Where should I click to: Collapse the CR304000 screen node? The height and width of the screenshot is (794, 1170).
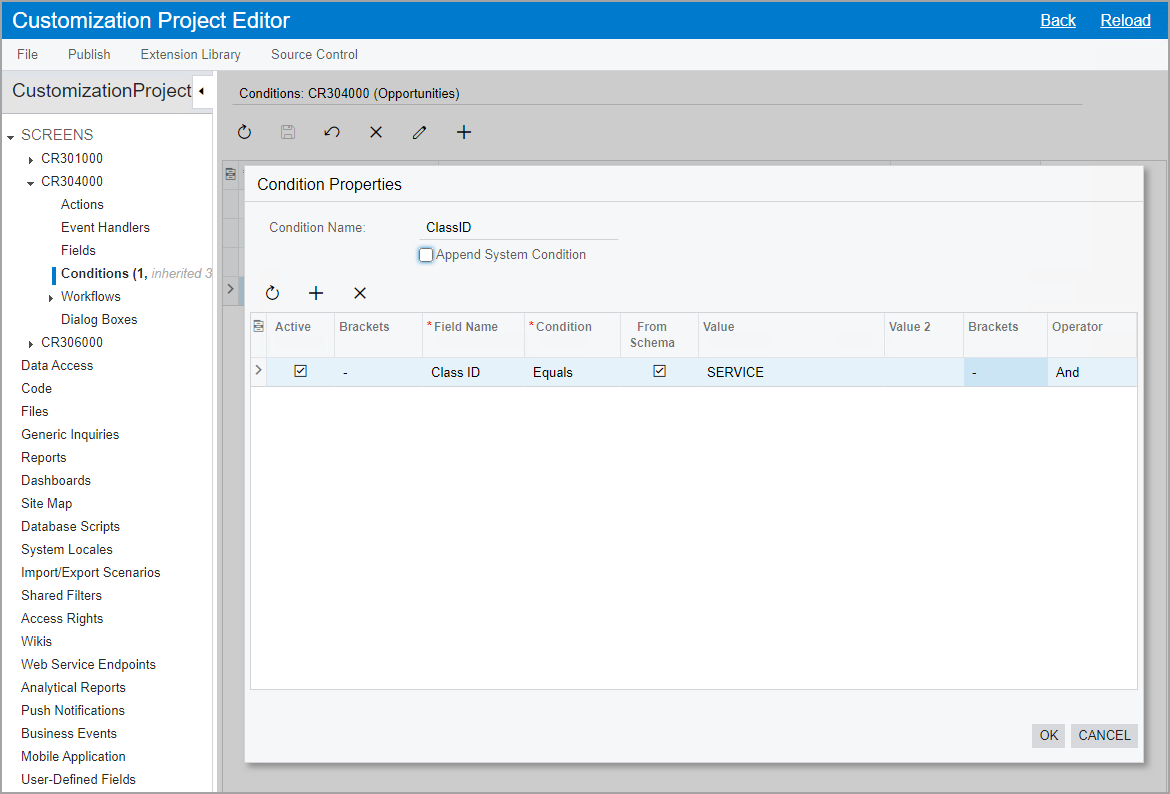(31, 183)
